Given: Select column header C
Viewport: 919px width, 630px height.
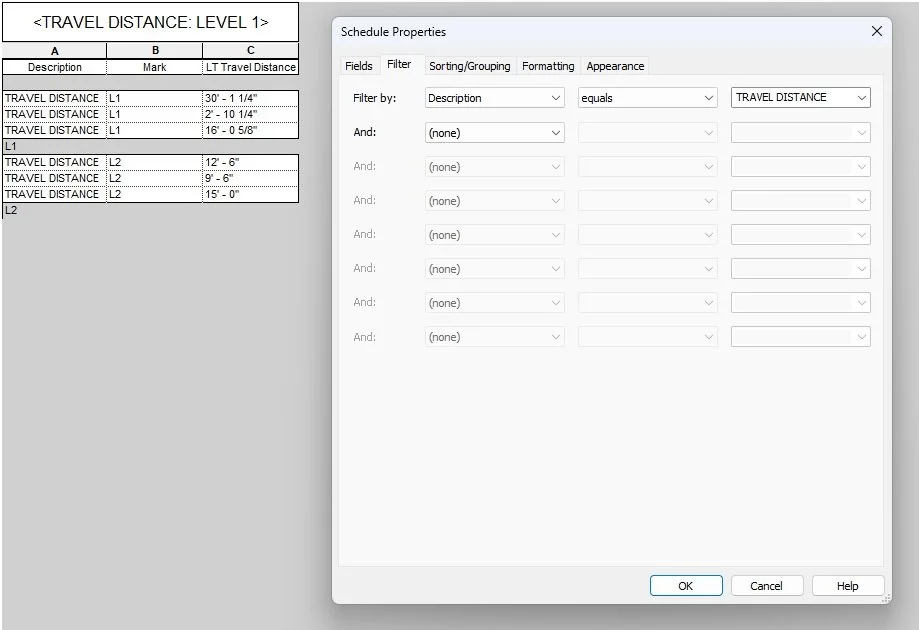Looking at the screenshot, I should (x=251, y=50).
